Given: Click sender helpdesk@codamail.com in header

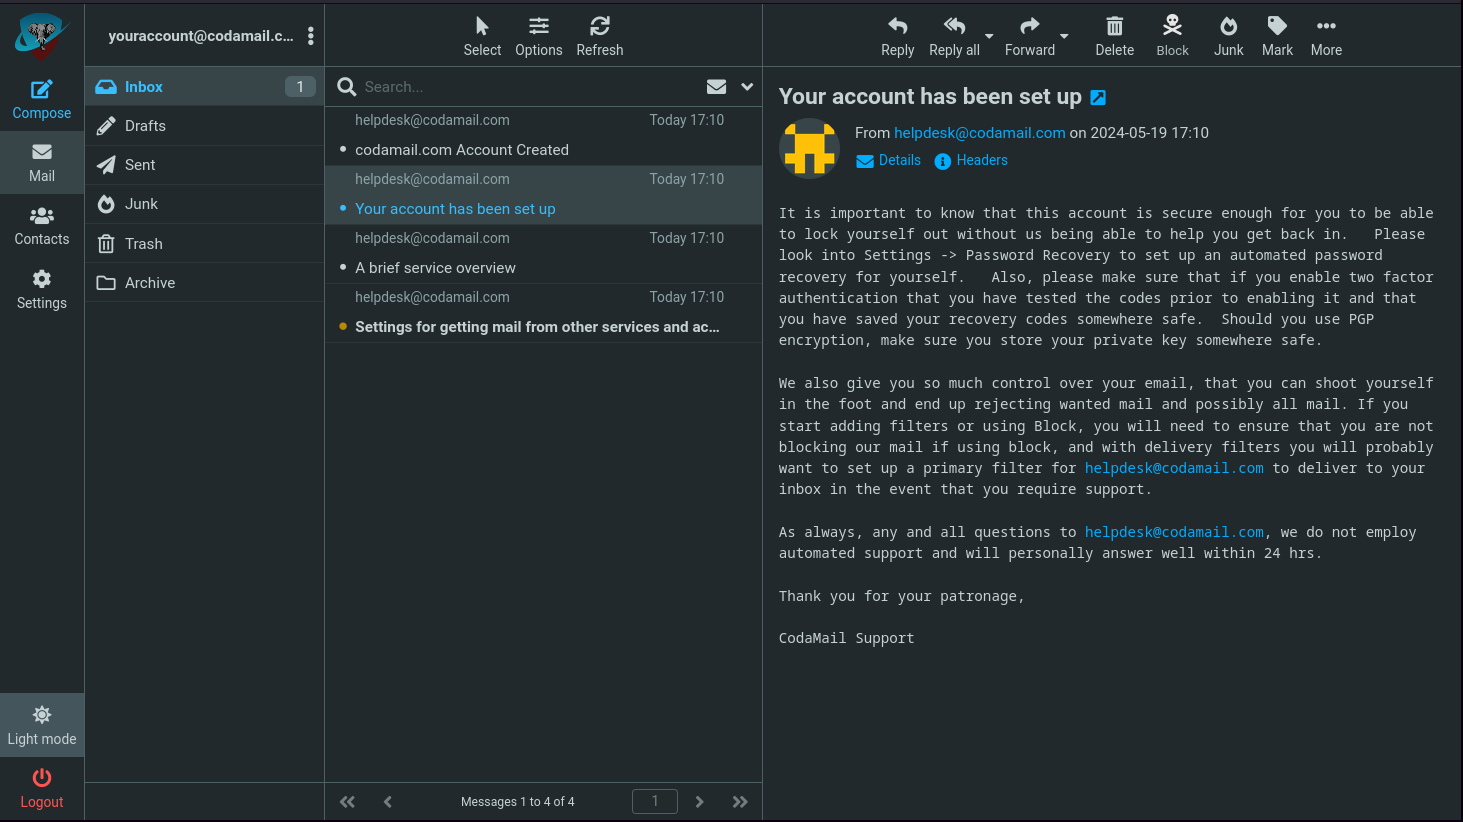Looking at the screenshot, I should (x=980, y=133).
